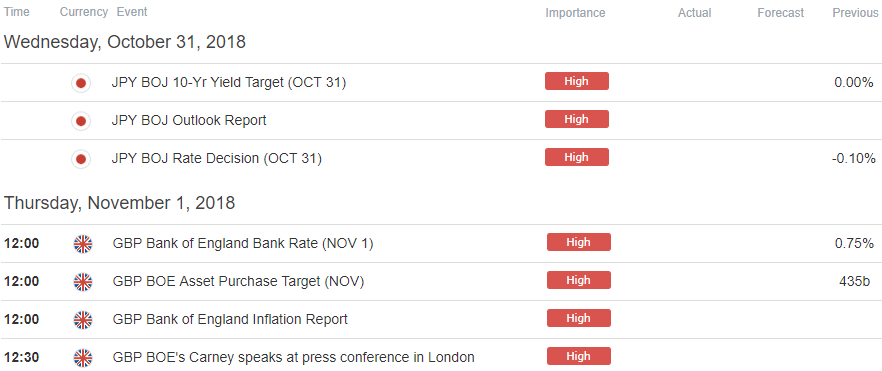Select Thursday, November 1, 2018 date heading
Screen dimensions: 882x371
click(x=119, y=203)
